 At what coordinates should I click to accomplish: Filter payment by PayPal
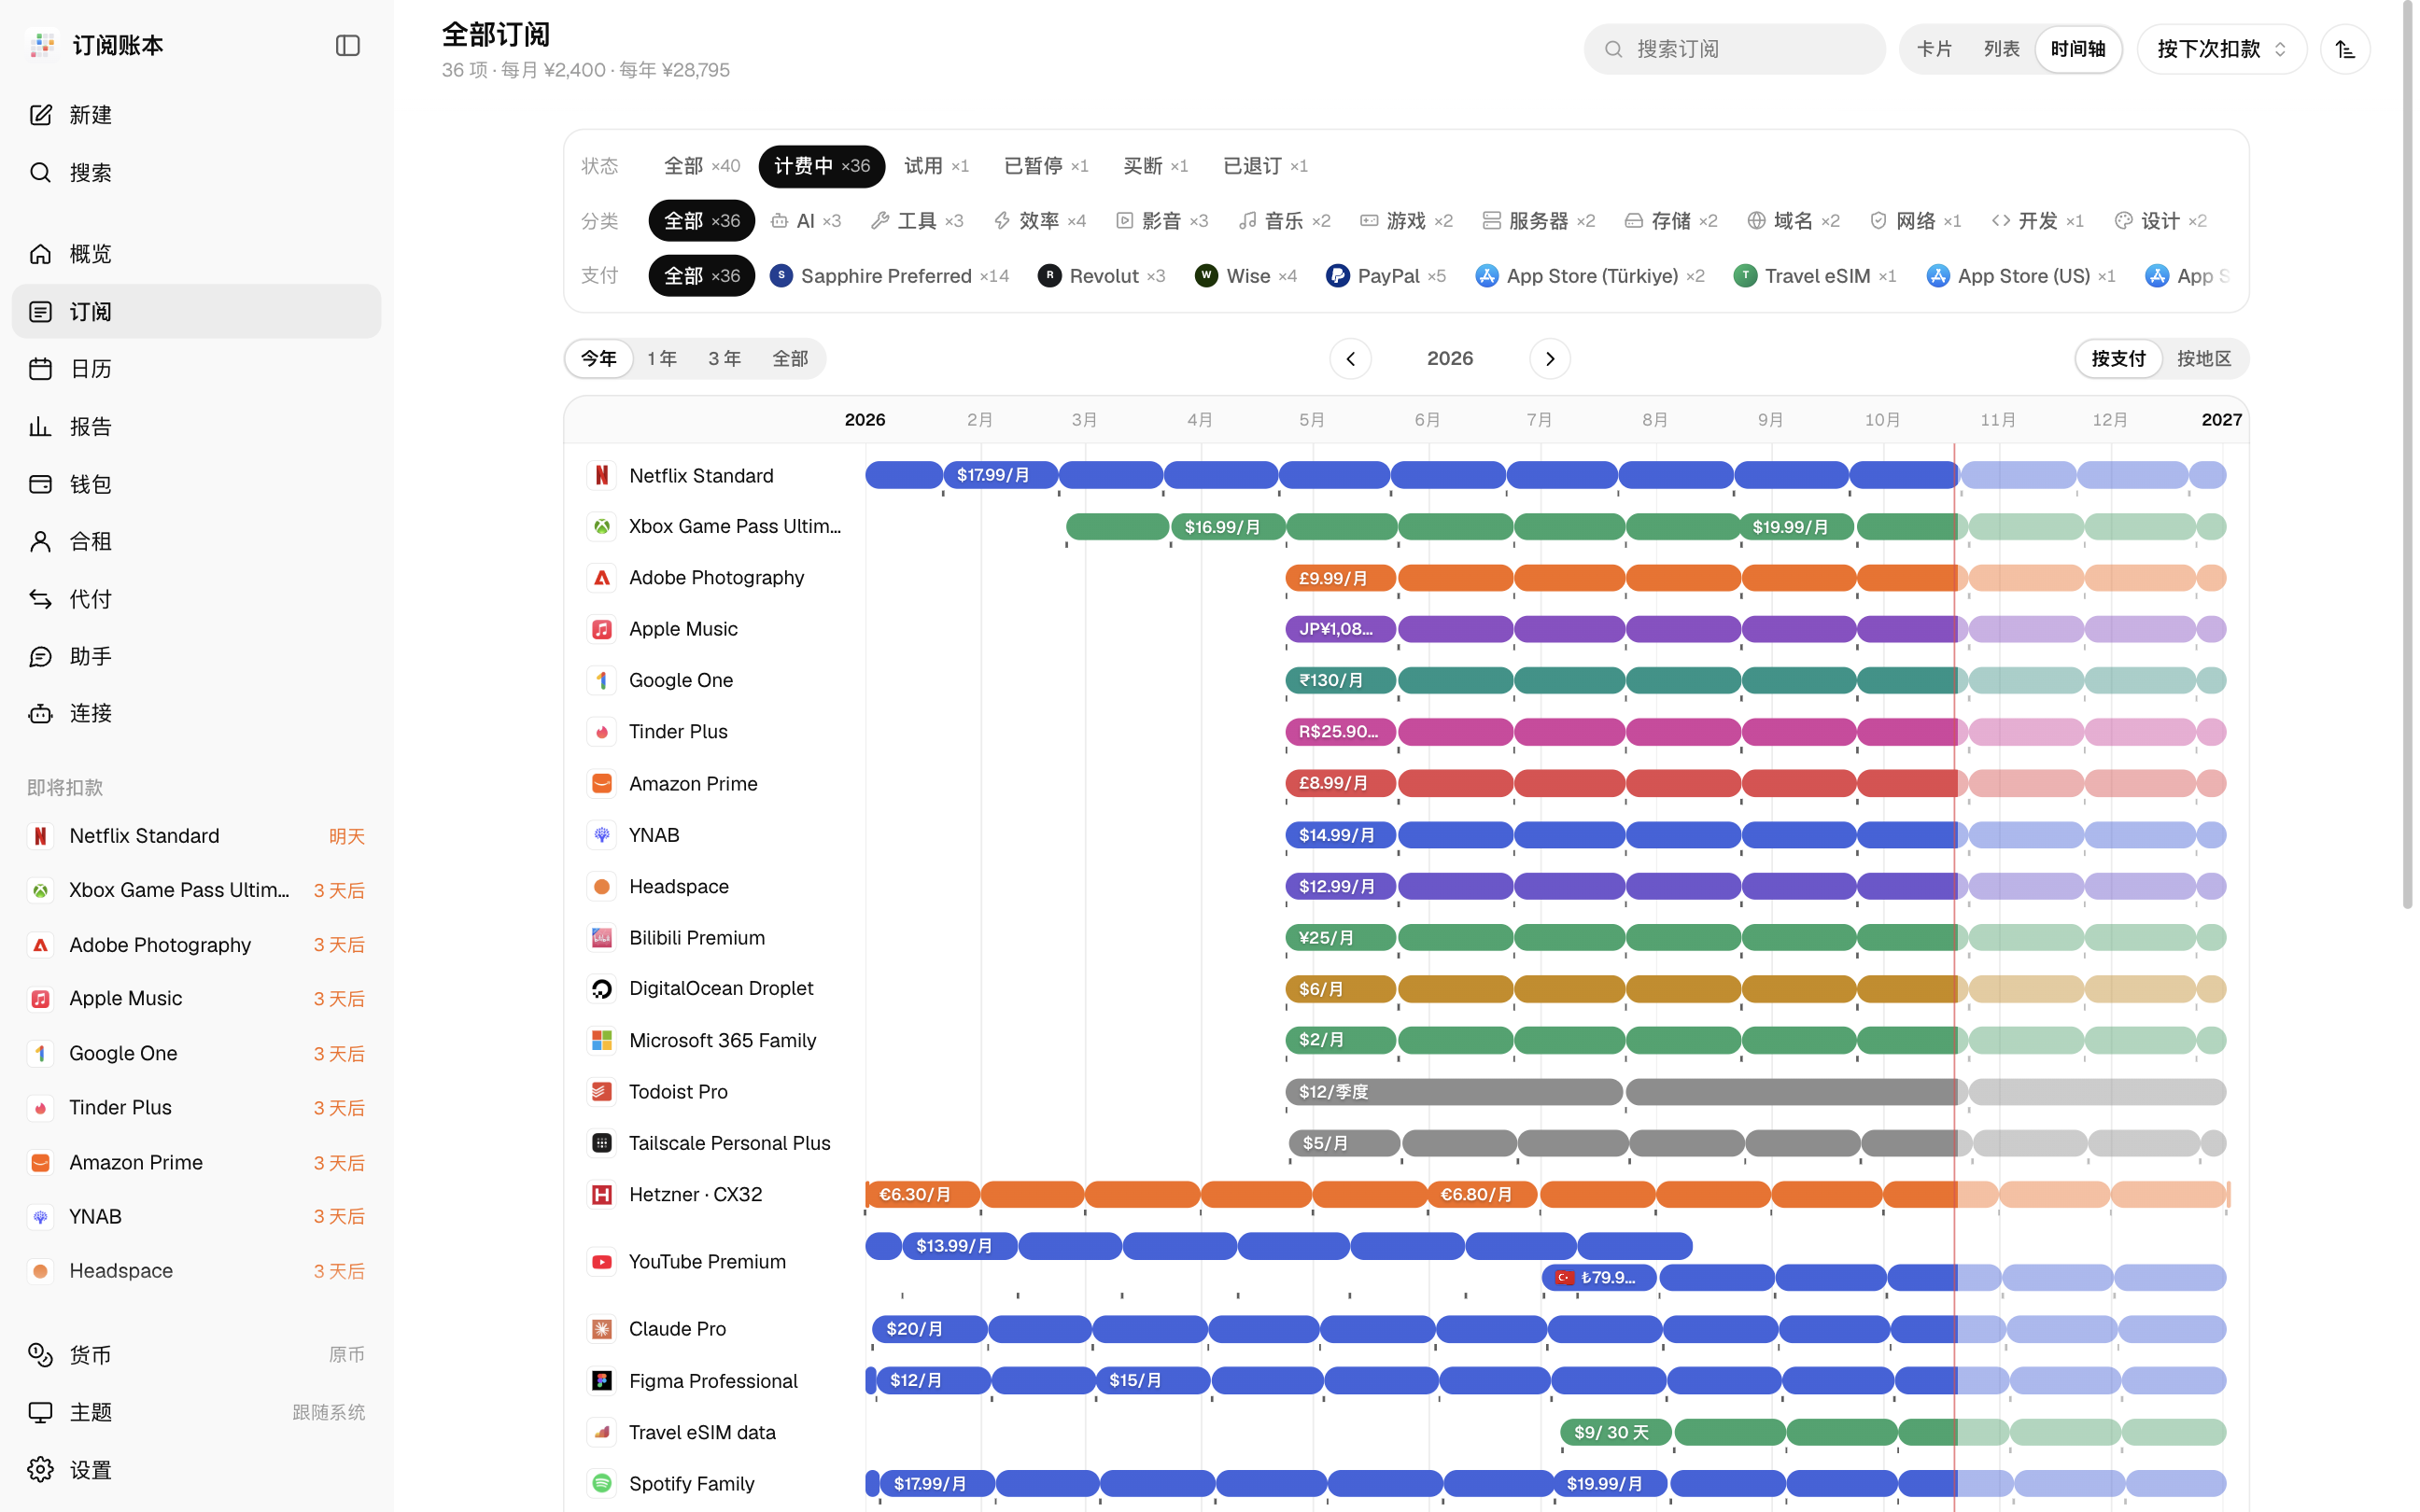[1385, 276]
